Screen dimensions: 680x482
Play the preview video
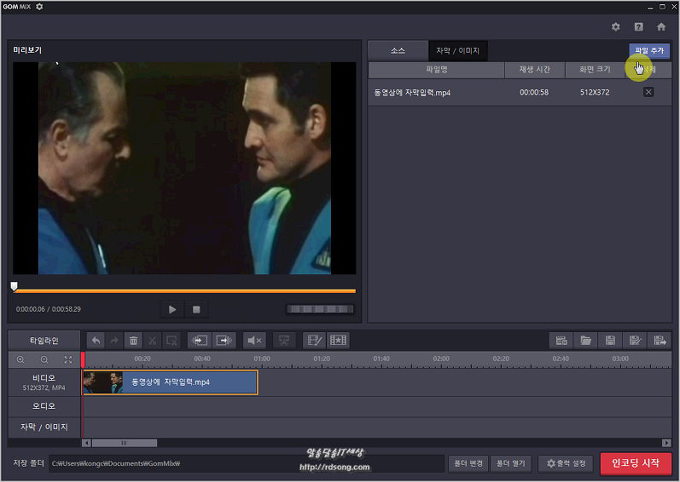coord(172,310)
